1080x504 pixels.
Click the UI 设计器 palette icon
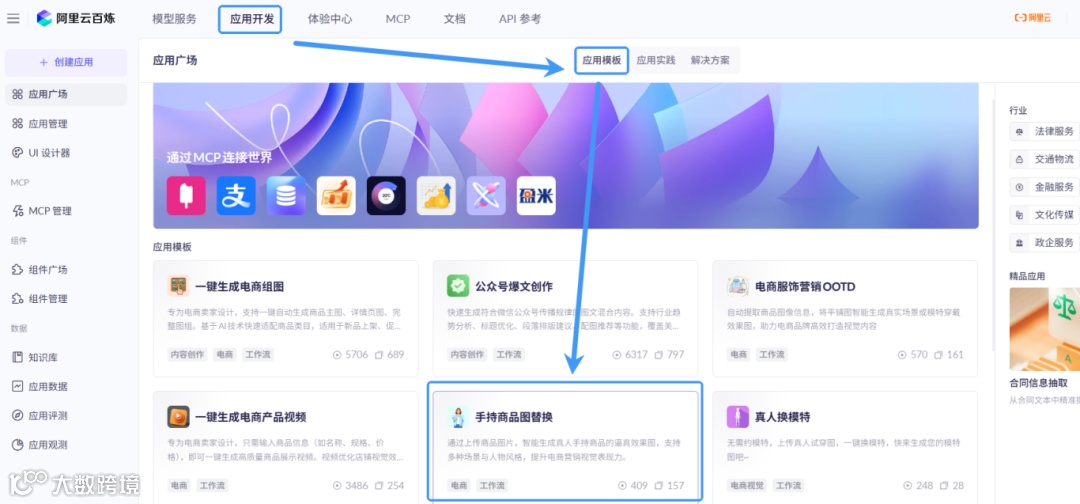(x=18, y=153)
